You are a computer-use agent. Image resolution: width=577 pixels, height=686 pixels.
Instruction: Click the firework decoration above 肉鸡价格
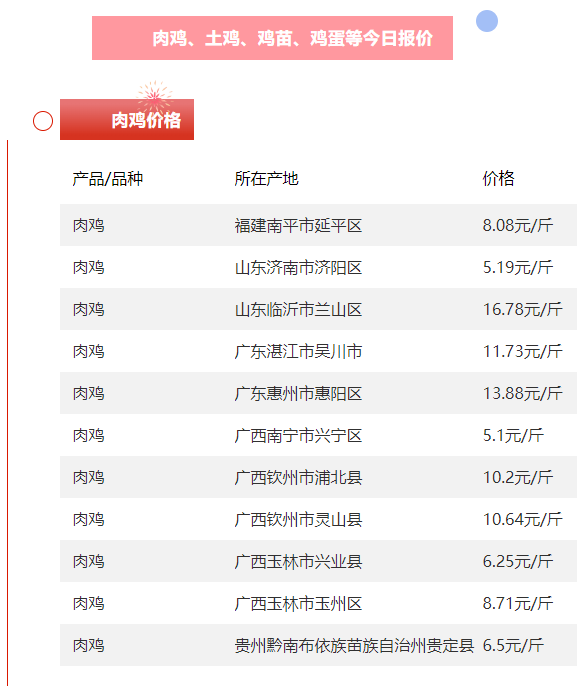(154, 94)
